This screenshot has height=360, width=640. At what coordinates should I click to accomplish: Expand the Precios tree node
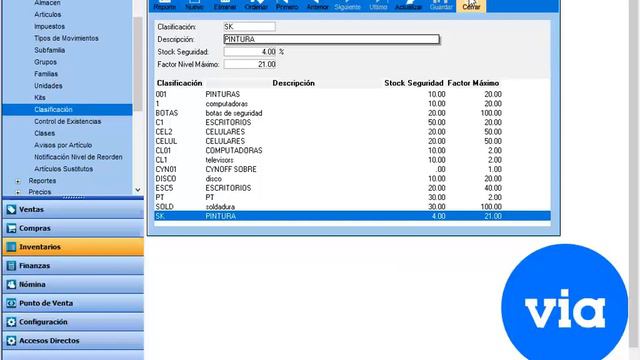(x=18, y=192)
